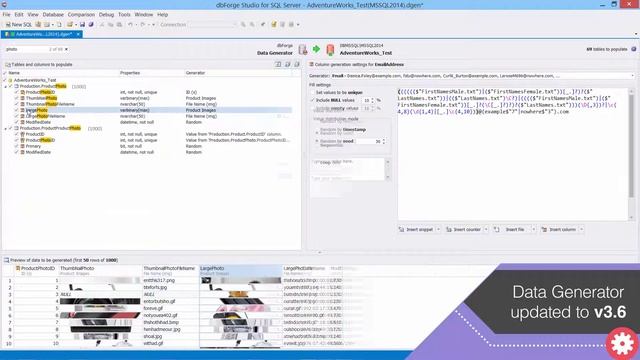Adjust the Random by seed value spinner
This screenshot has height=360, width=640.
pos(384,141)
